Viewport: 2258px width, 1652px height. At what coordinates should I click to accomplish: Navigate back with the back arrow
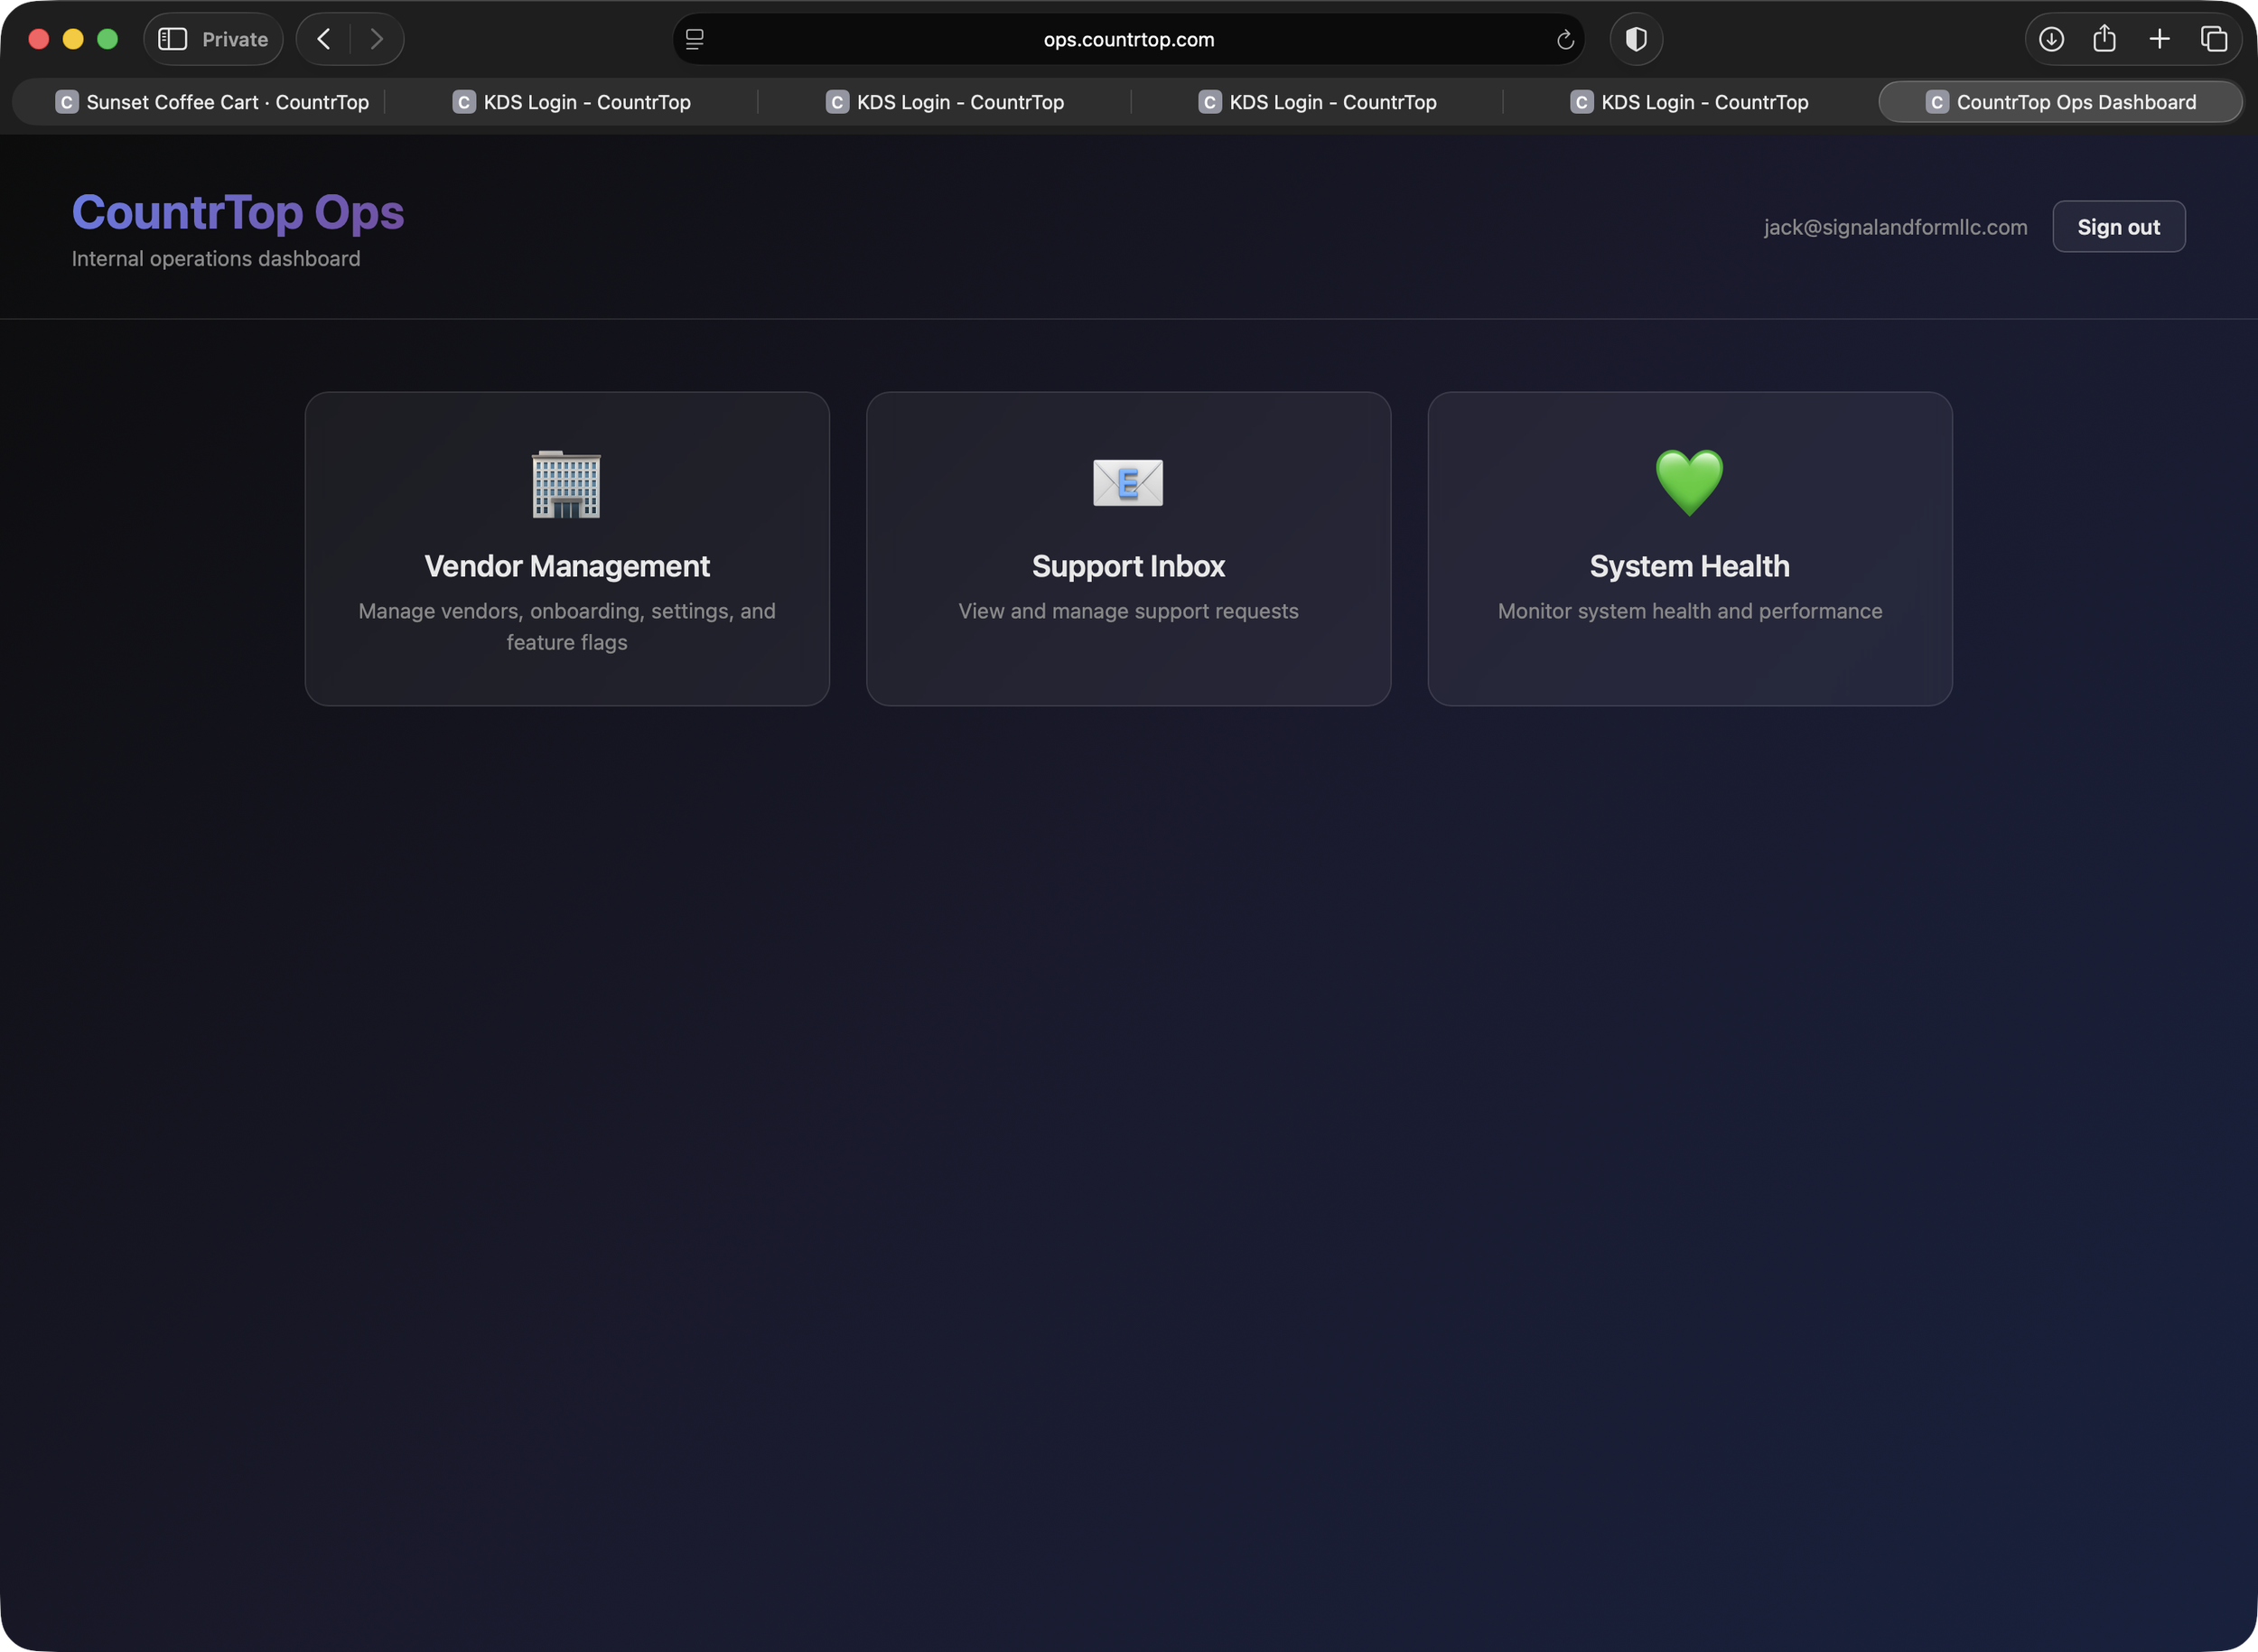pyautogui.click(x=322, y=39)
